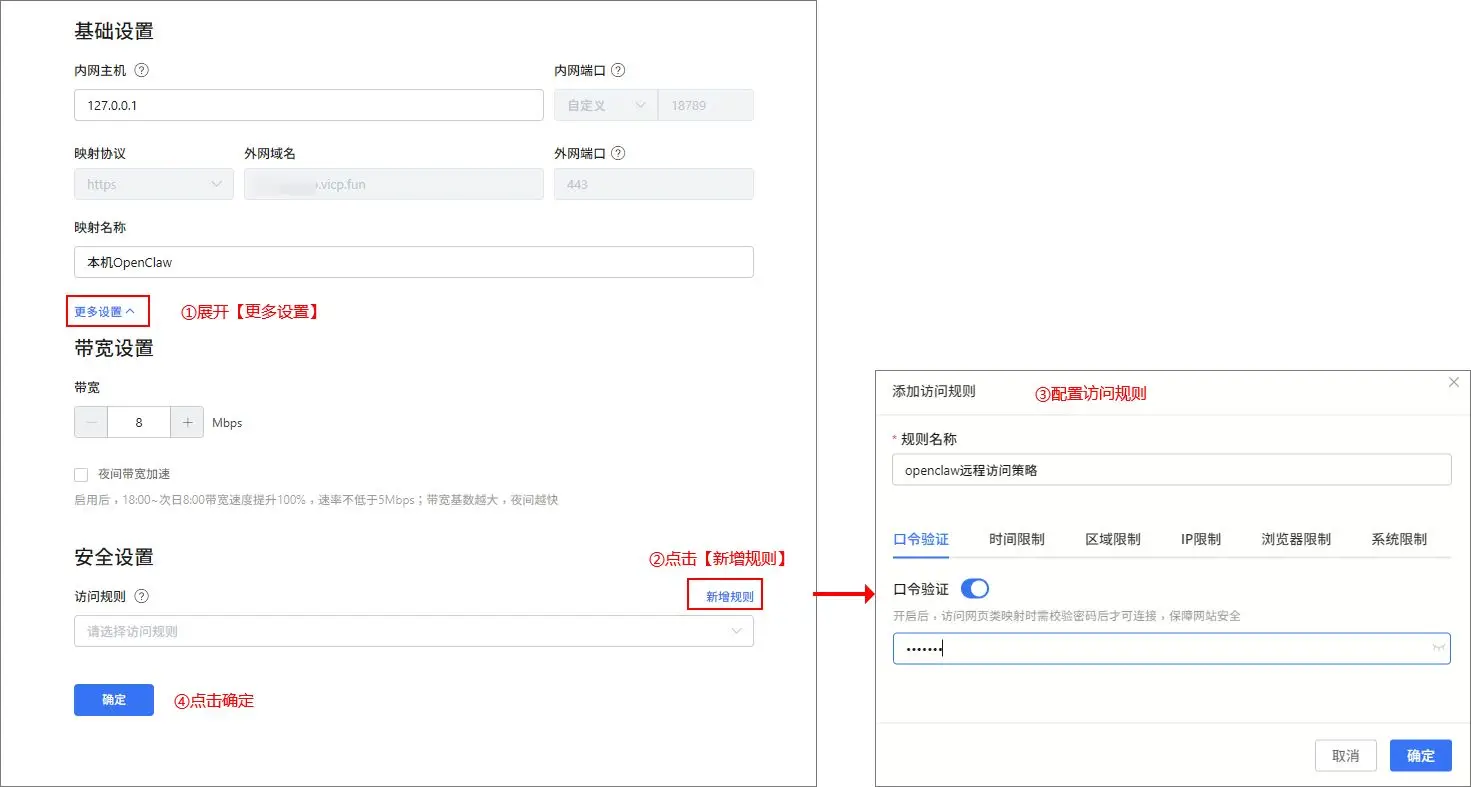Click the help icon beside 内网端口
The image size is (1471, 787).
(x=618, y=70)
